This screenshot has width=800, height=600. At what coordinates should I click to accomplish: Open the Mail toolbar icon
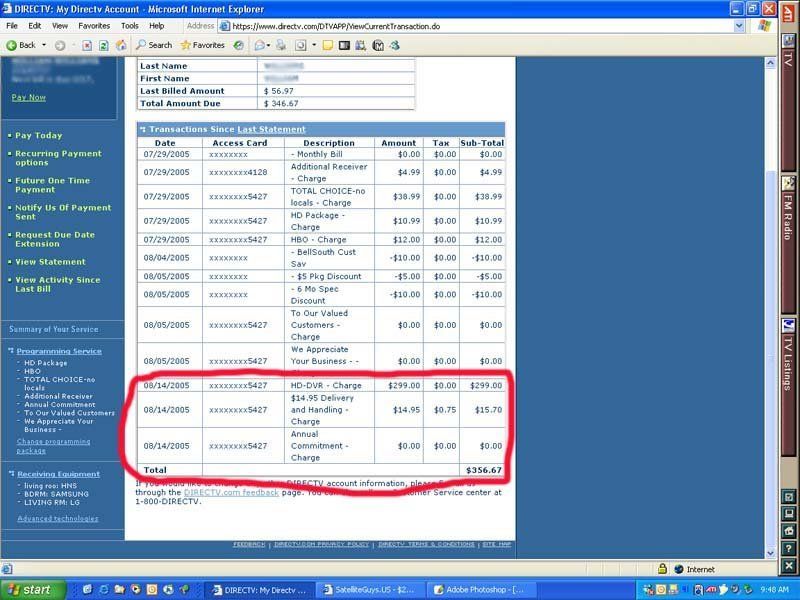[259, 45]
